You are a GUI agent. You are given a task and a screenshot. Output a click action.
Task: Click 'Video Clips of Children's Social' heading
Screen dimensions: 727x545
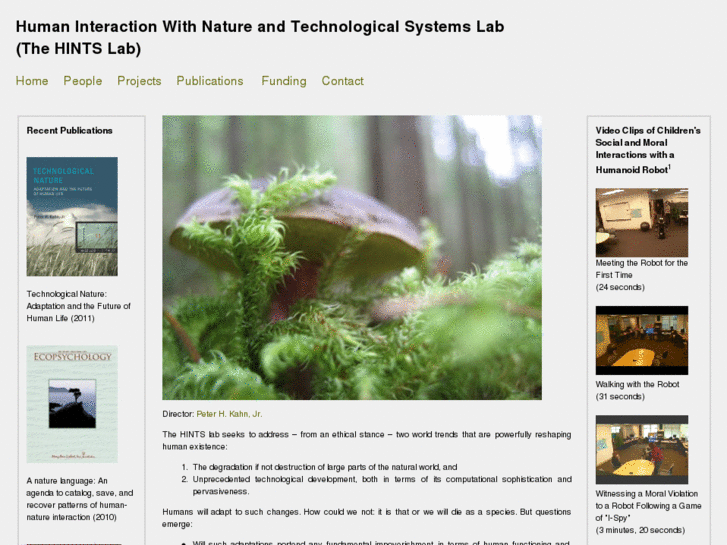[648, 150]
